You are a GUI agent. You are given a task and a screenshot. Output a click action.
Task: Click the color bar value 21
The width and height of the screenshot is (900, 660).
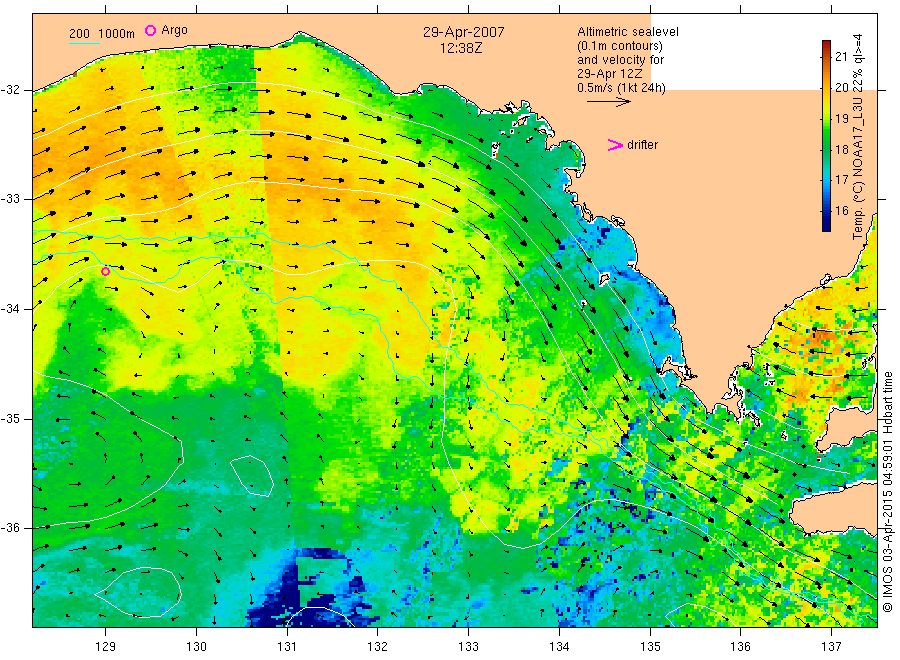[x=841, y=56]
